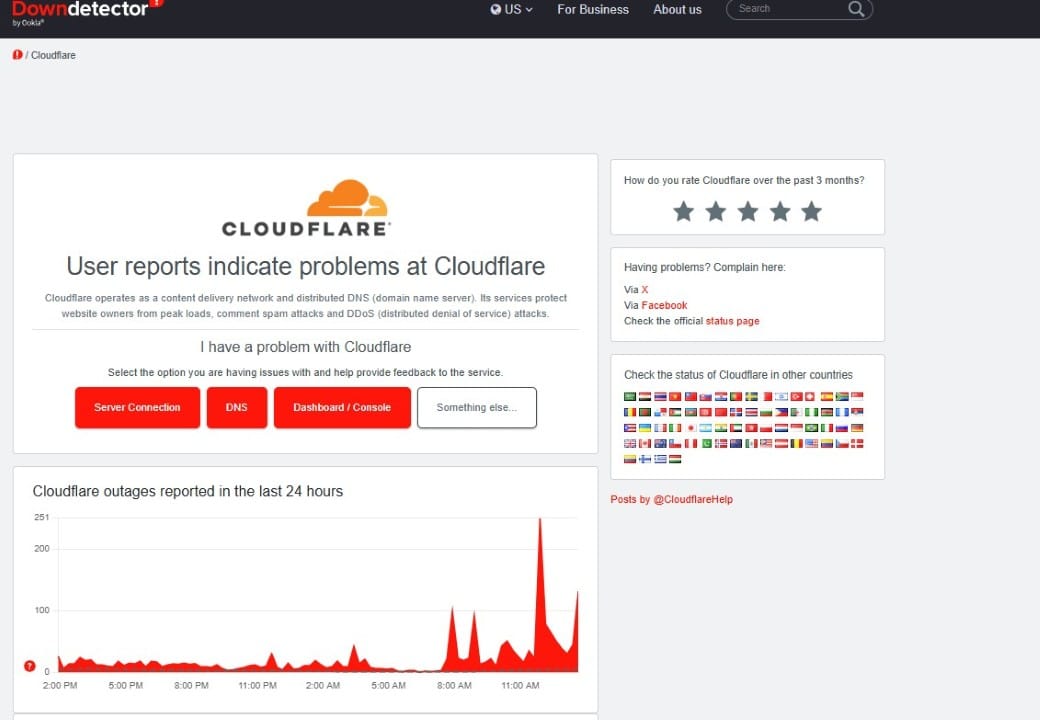The height and width of the screenshot is (720, 1040).
Task: Select the Sweden flag
Action: (x=751, y=396)
